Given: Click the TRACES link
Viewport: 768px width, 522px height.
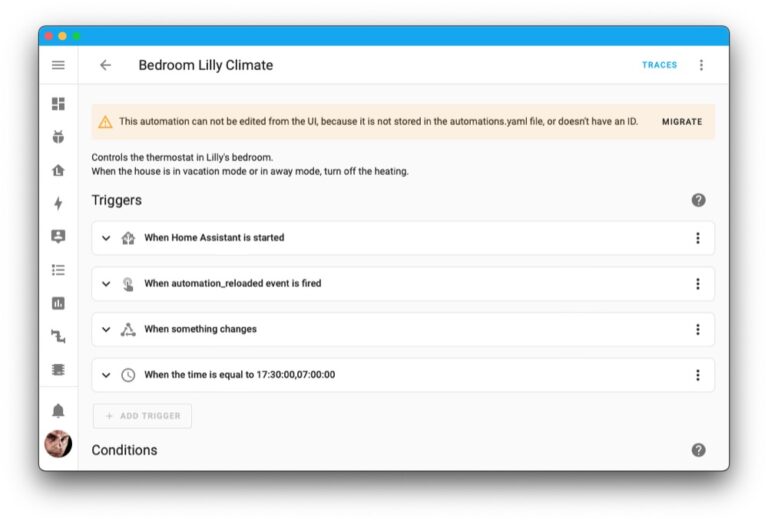Looking at the screenshot, I should click(659, 65).
